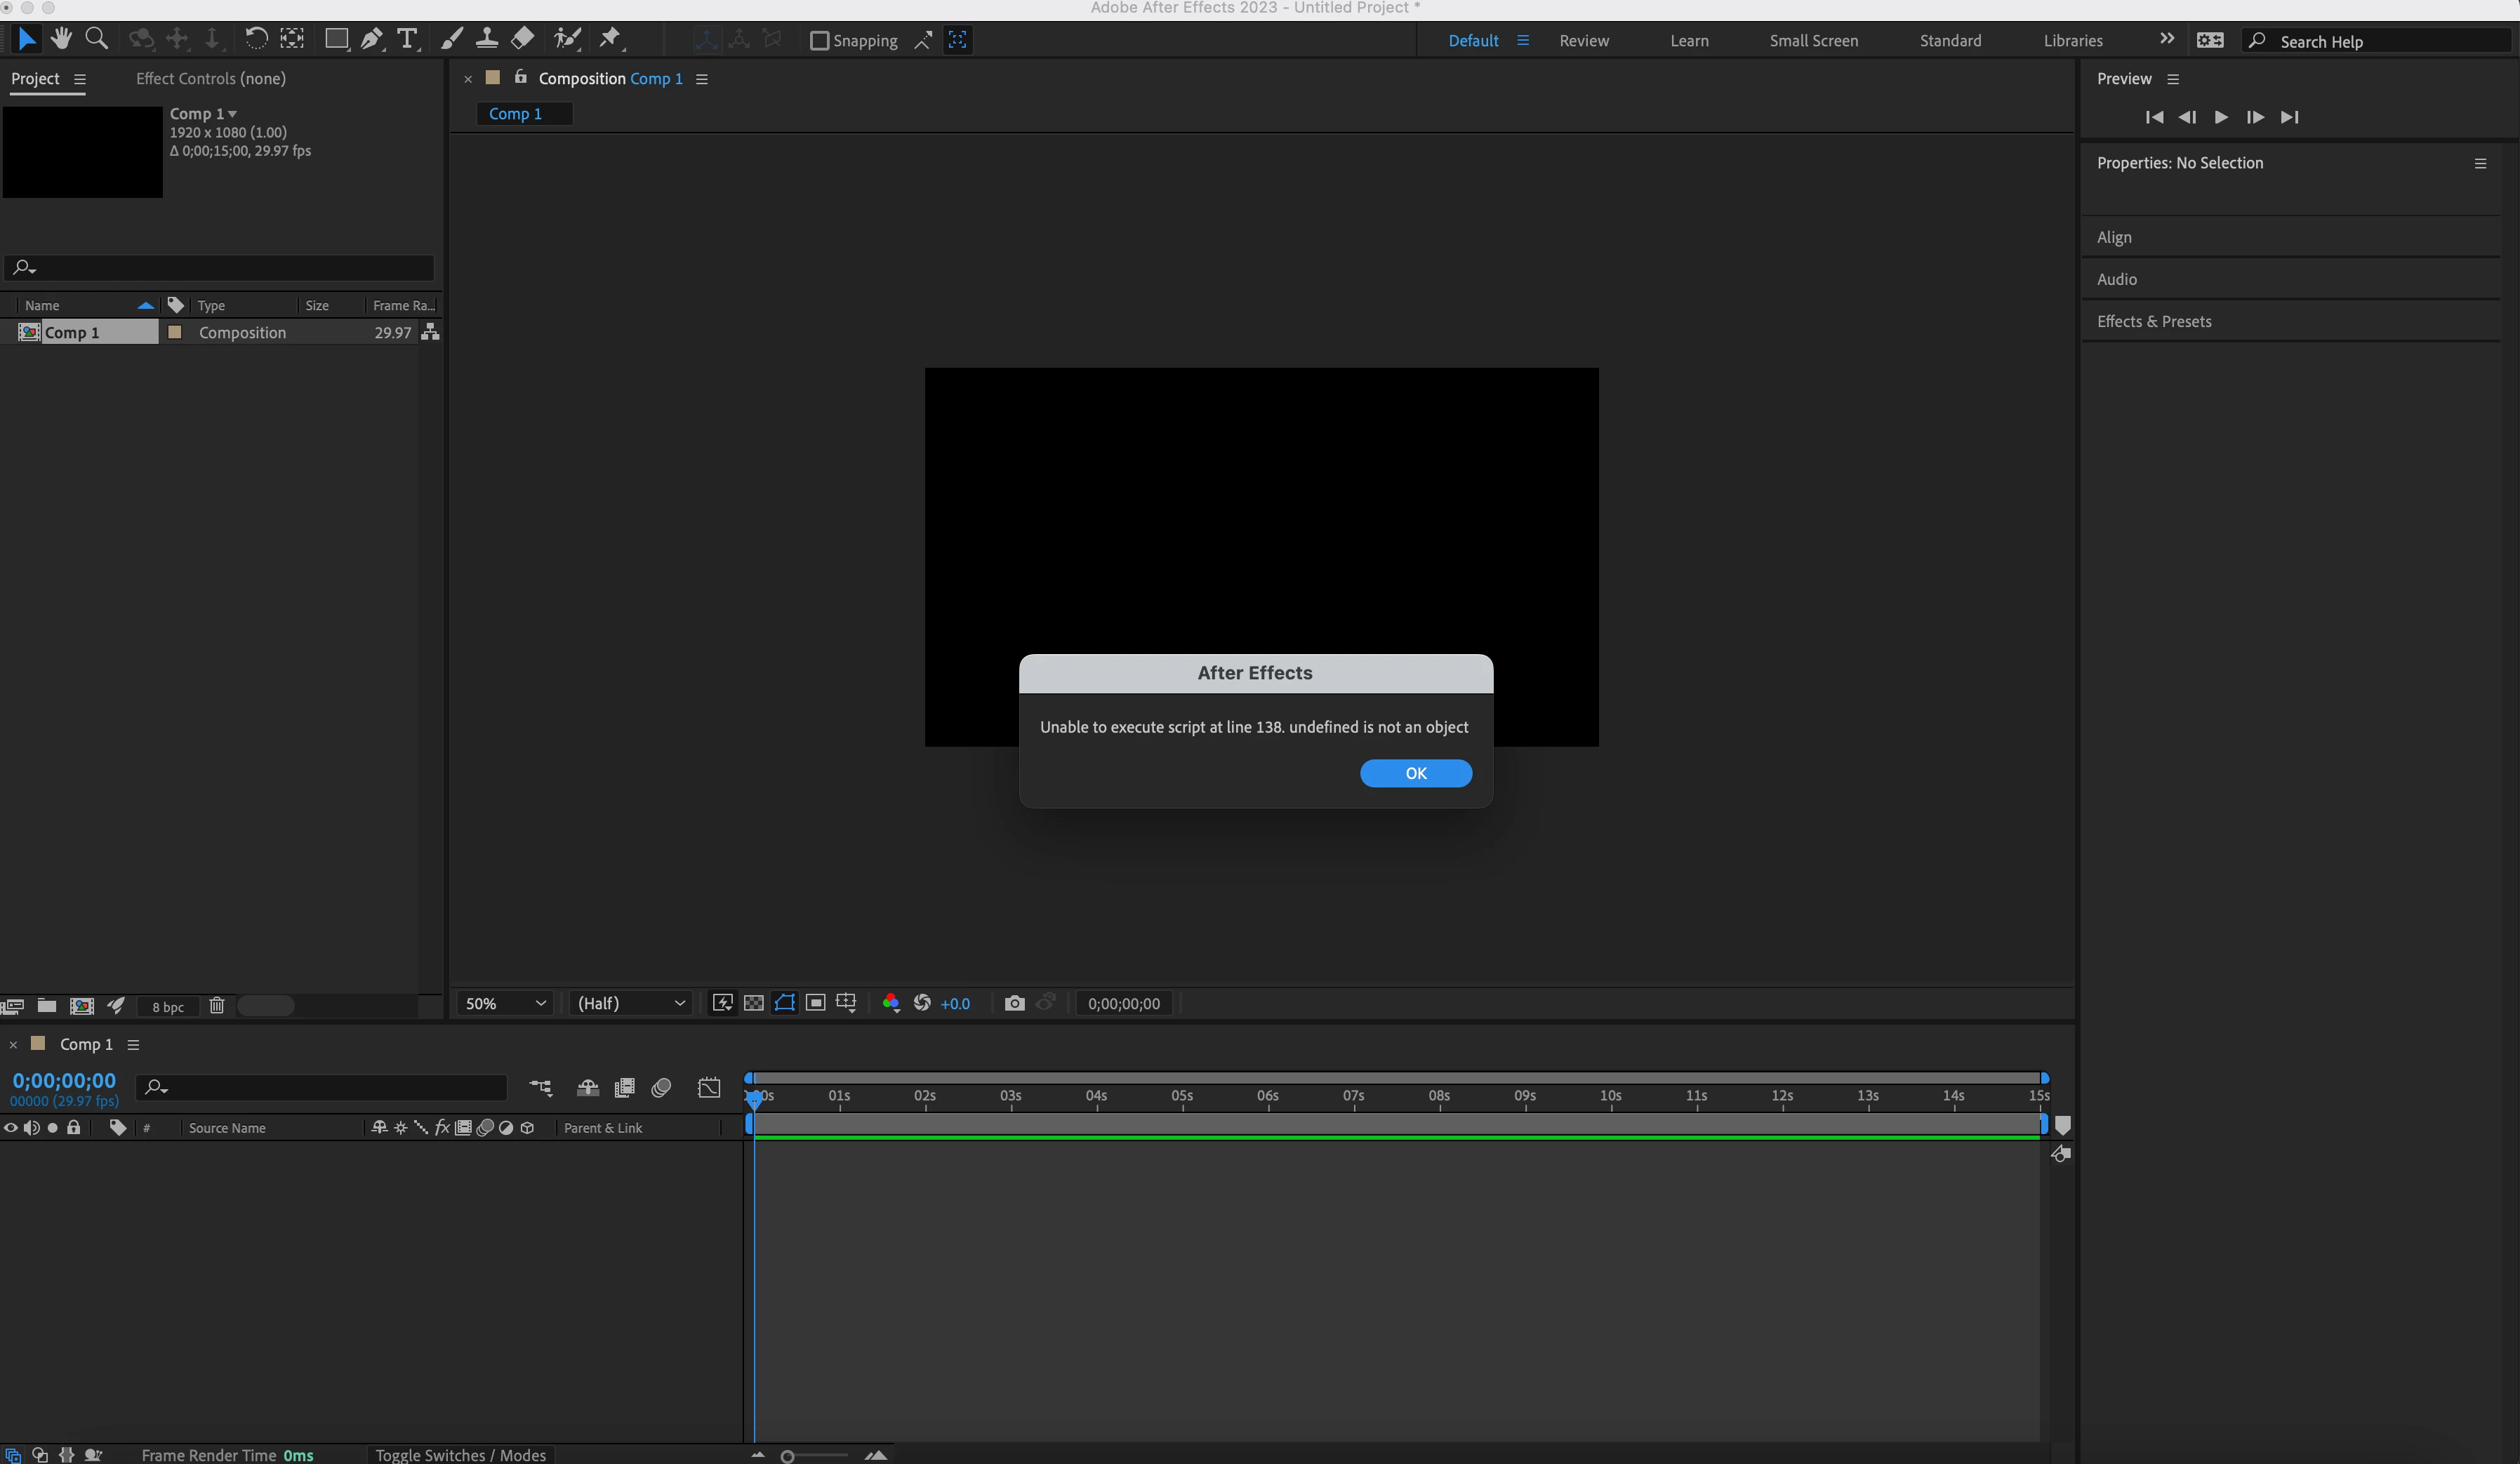Select the Zoom tool
This screenshot has width=2520, height=1464.
coord(96,39)
